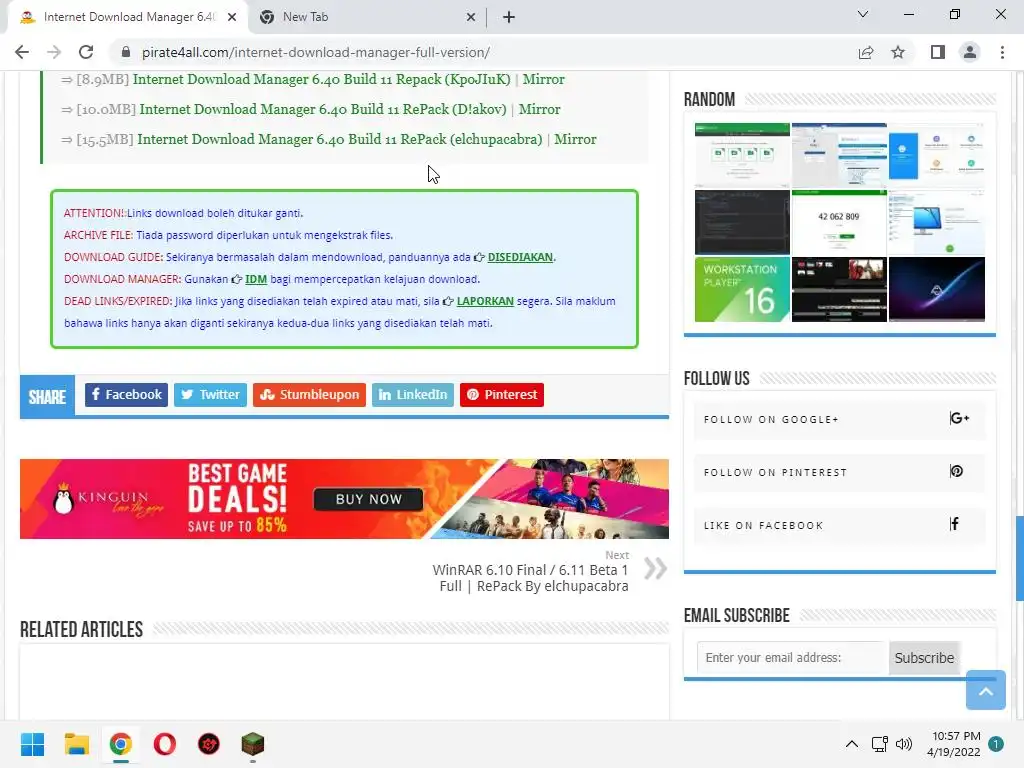1024x768 pixels.
Task: Click Kinguin Buy Now banner button
Action: [368, 499]
